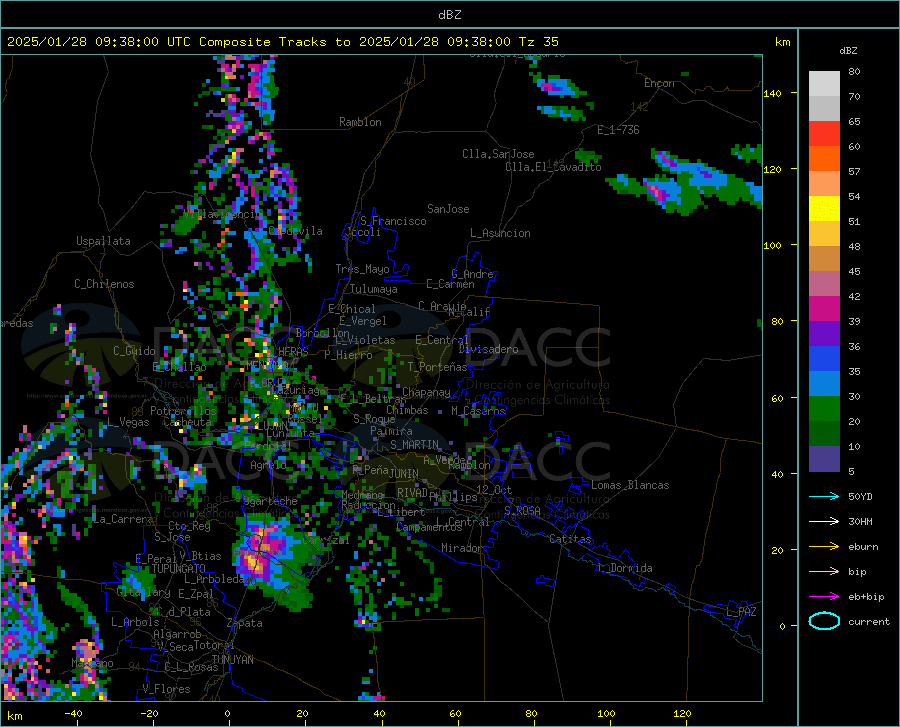The width and height of the screenshot is (900, 727).
Task: Click the Tres_Mayo place label
Action: tap(362, 269)
